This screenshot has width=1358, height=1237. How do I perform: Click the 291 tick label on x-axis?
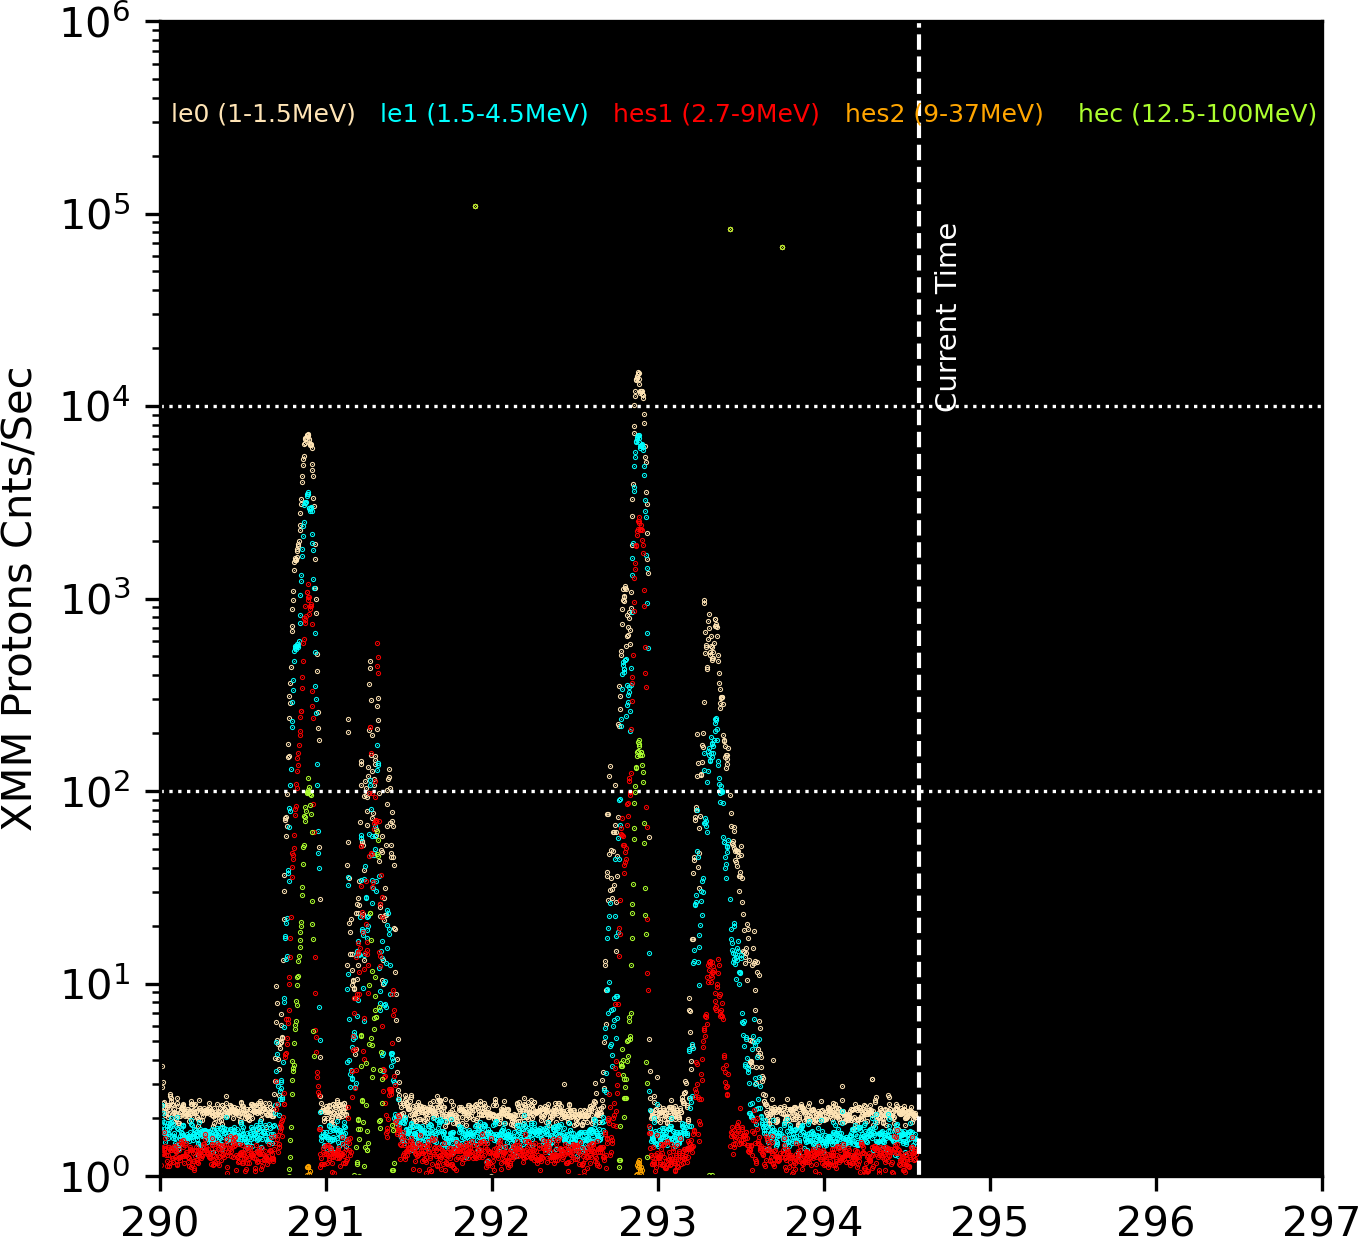tap(326, 1220)
